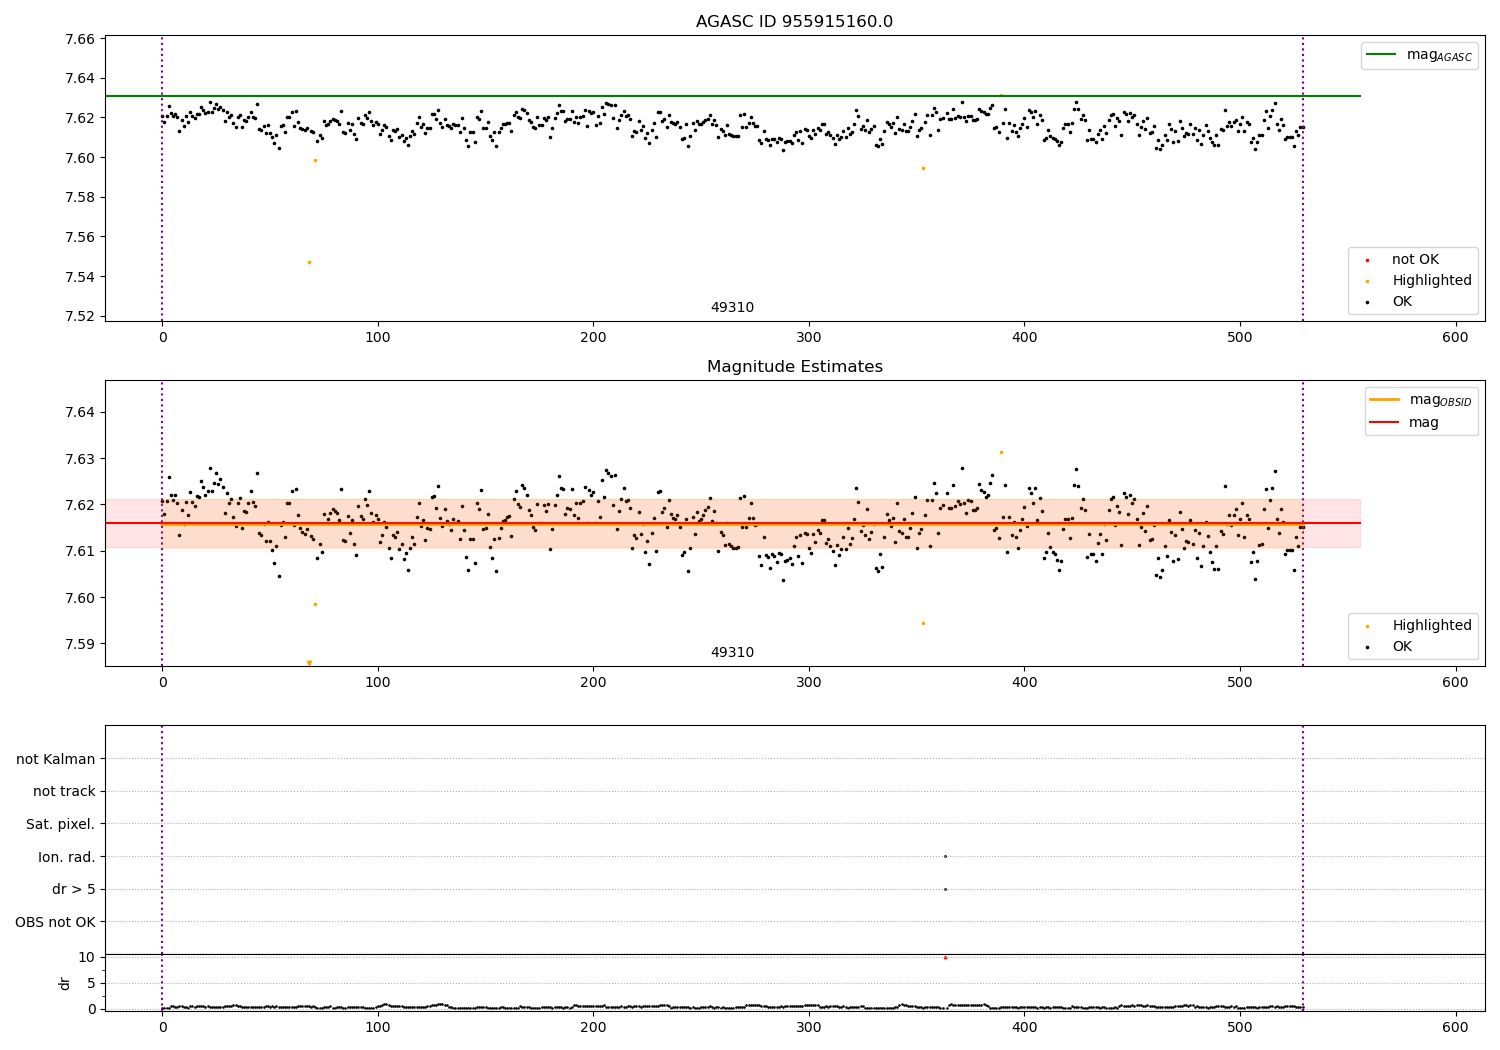Click the '49310' label in the AGASC plot
This screenshot has width=1500, height=1050.
pos(732,308)
